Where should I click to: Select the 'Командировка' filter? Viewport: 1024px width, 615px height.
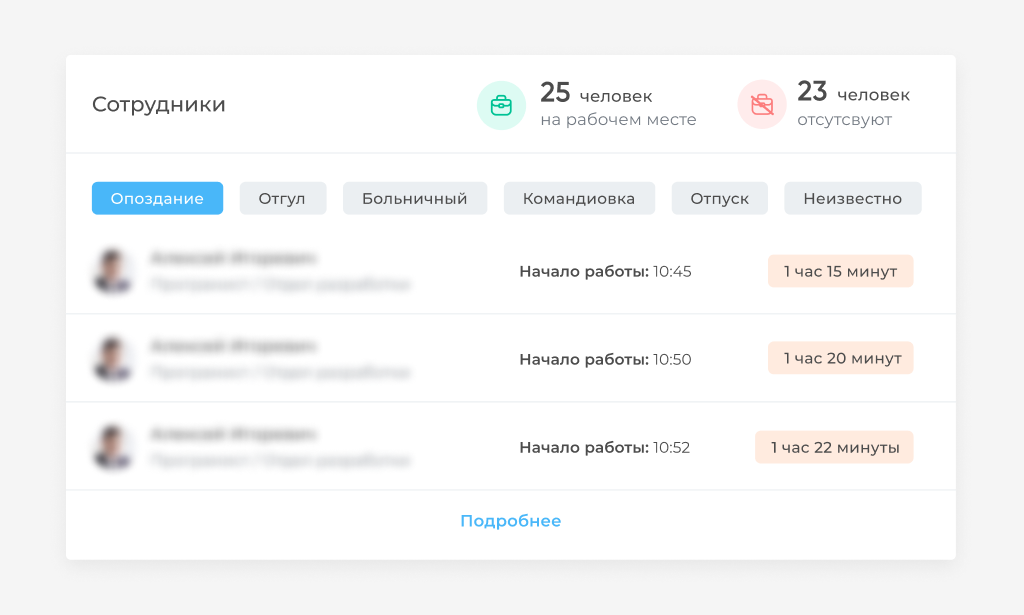coord(579,198)
